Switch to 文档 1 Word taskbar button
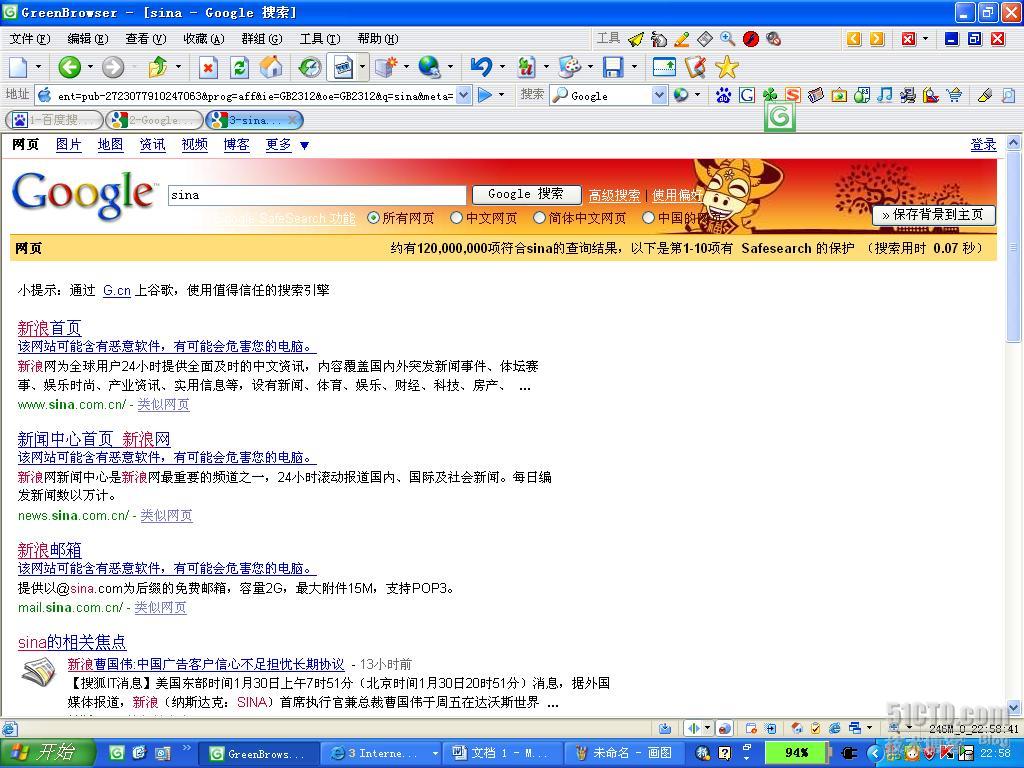 point(502,754)
